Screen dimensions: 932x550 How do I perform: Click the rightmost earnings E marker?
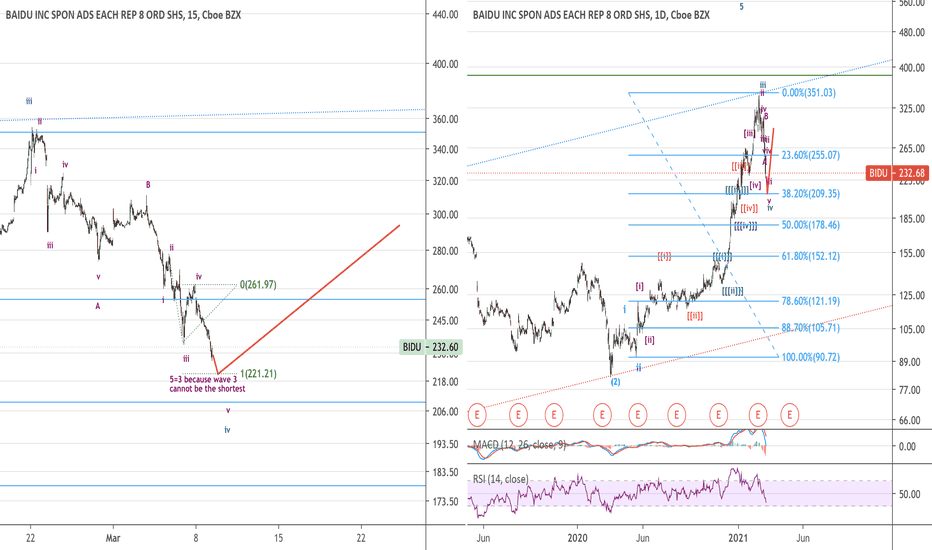[x=789, y=415]
